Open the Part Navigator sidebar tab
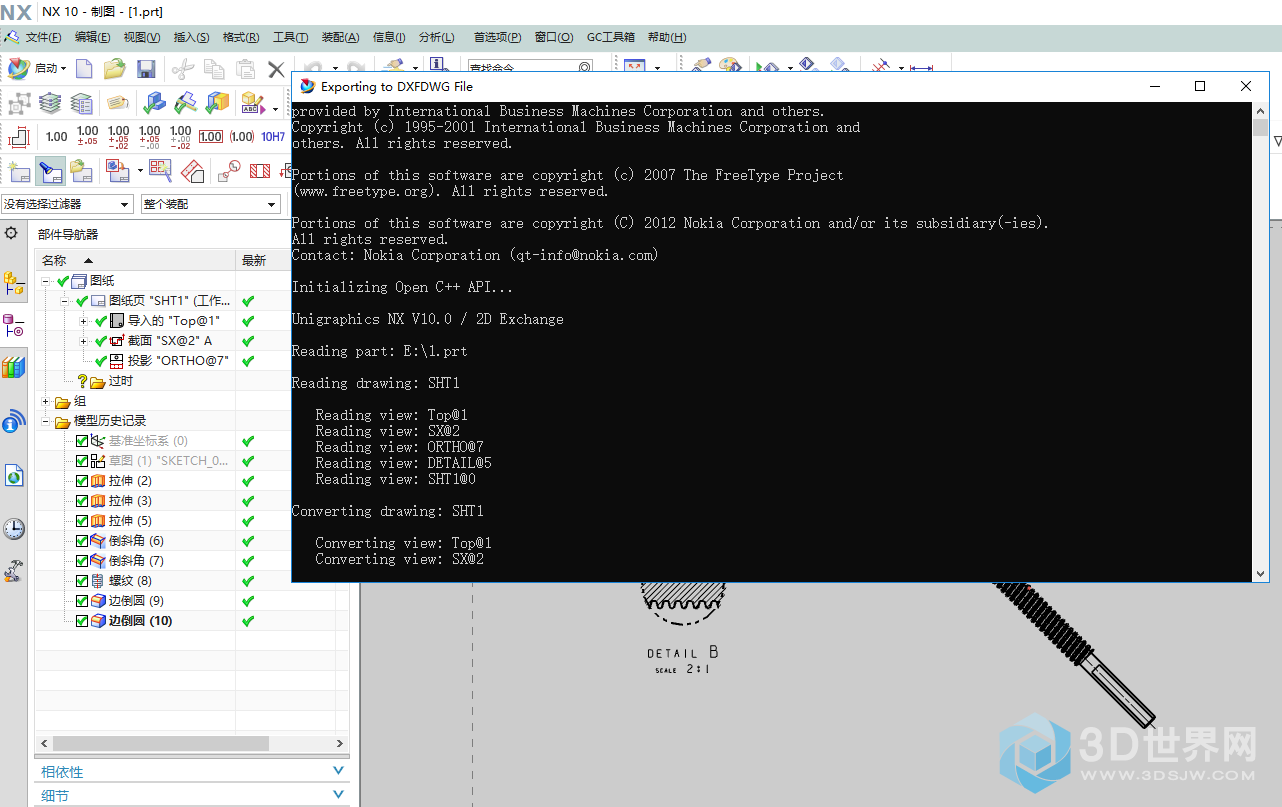Screen dimensions: 1282x807 [x=14, y=326]
